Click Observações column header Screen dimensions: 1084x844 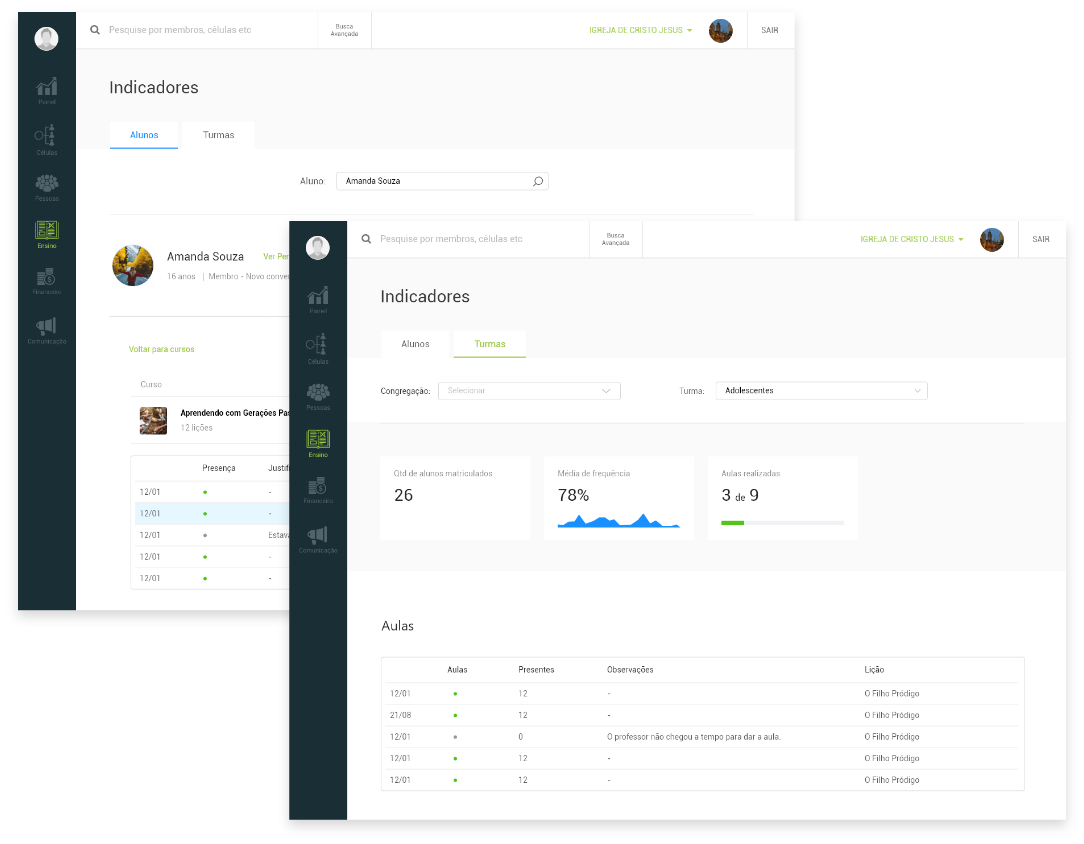630,670
